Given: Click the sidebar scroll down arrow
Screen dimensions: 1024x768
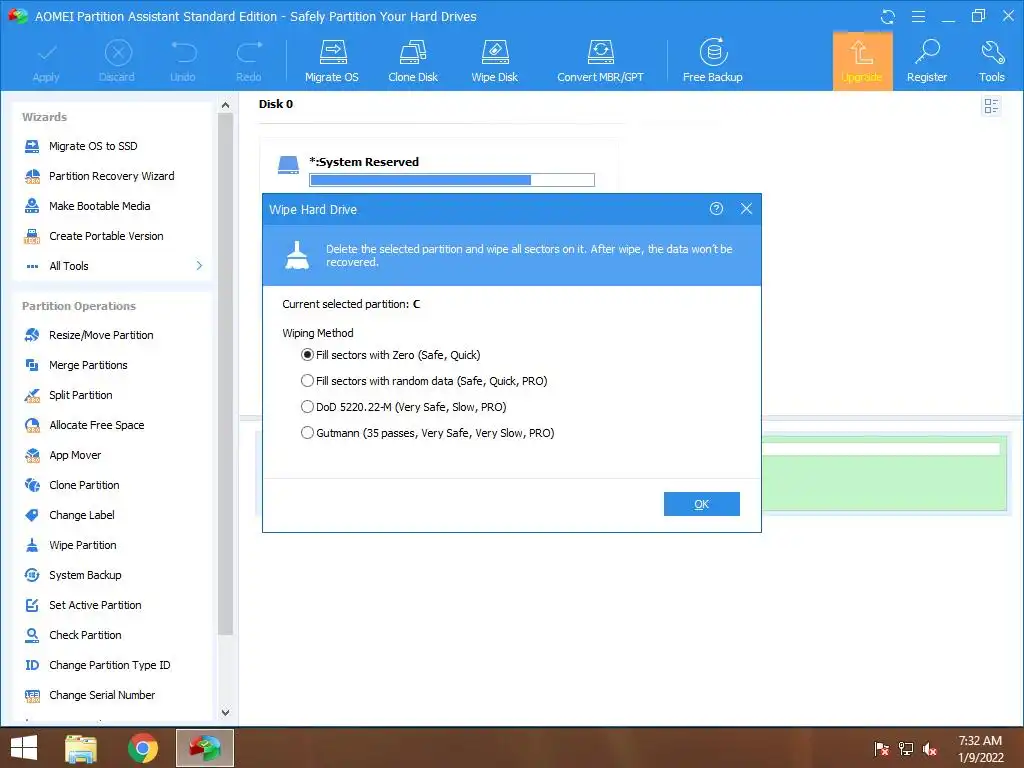Looking at the screenshot, I should [225, 712].
